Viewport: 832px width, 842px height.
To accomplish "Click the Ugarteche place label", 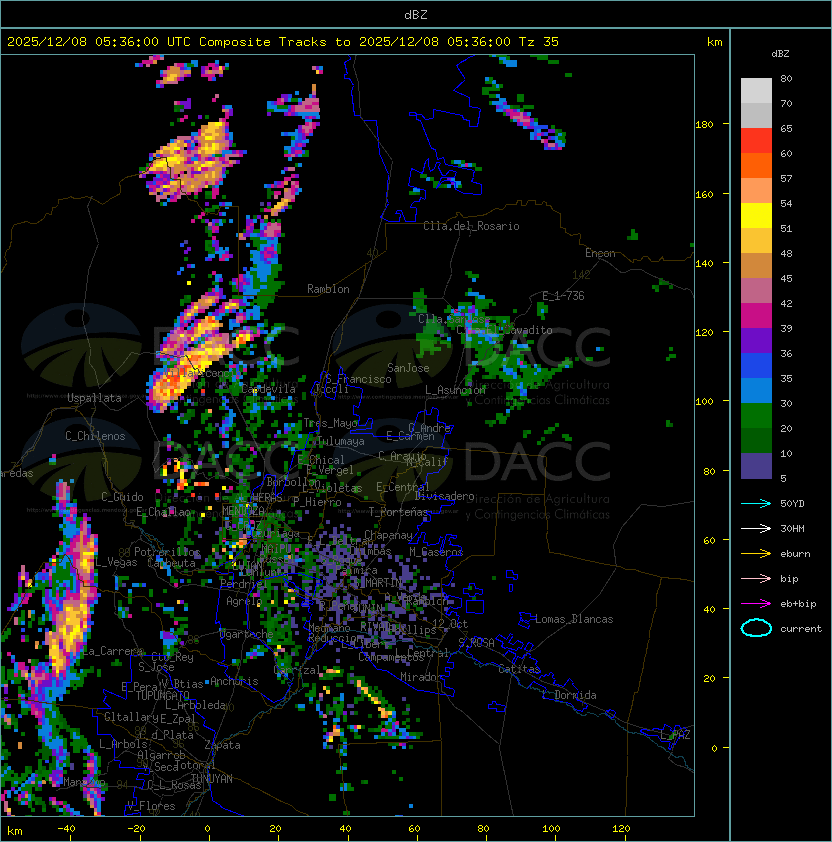I will tap(247, 634).
